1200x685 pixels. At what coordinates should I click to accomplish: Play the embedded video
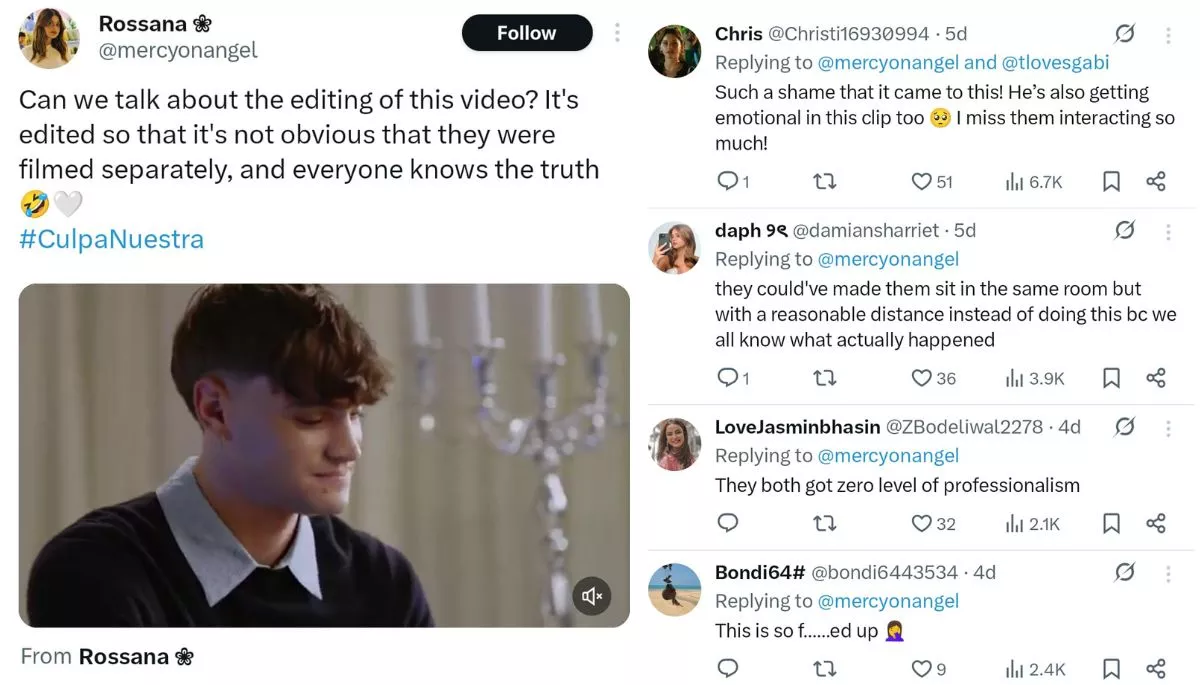click(x=324, y=455)
